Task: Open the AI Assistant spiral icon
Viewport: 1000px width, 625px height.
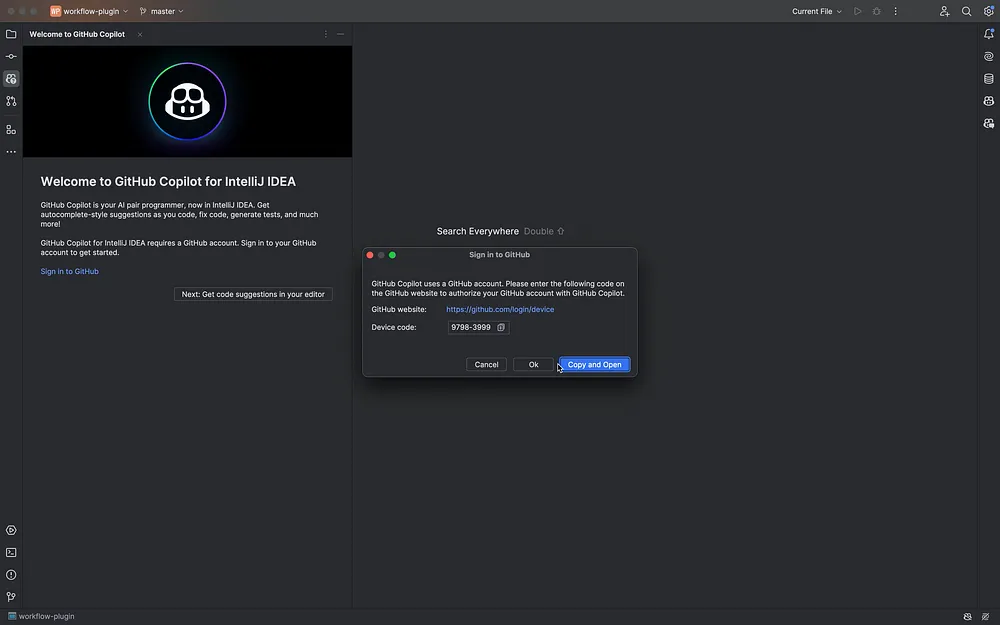Action: pyautogui.click(x=989, y=56)
